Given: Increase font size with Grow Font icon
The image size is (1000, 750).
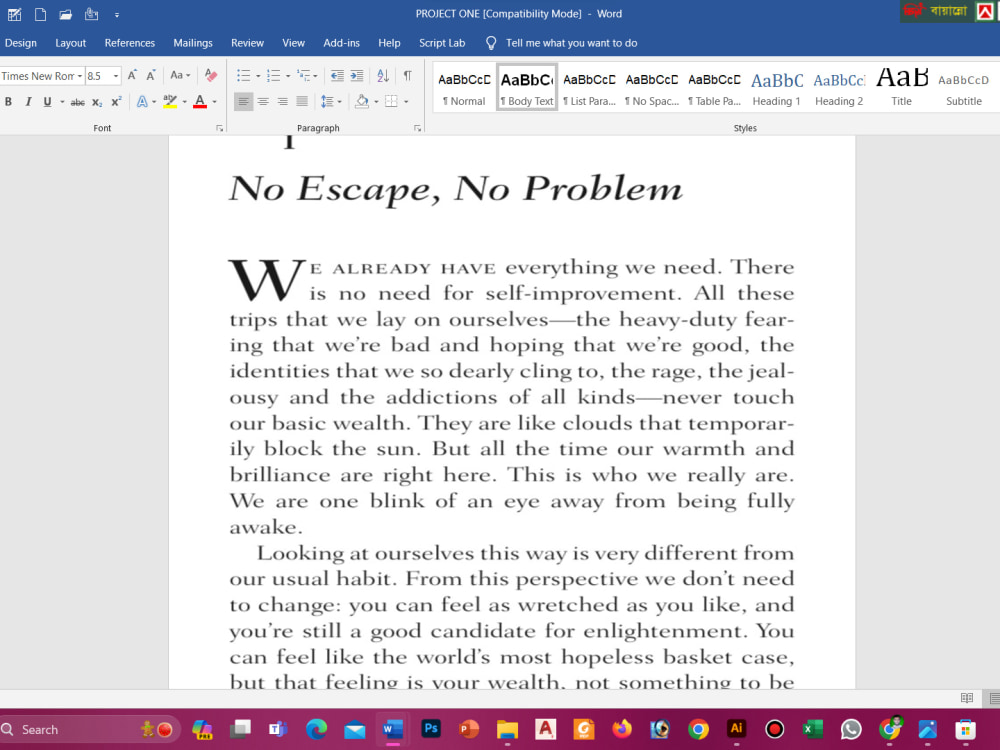Looking at the screenshot, I should (x=132, y=75).
